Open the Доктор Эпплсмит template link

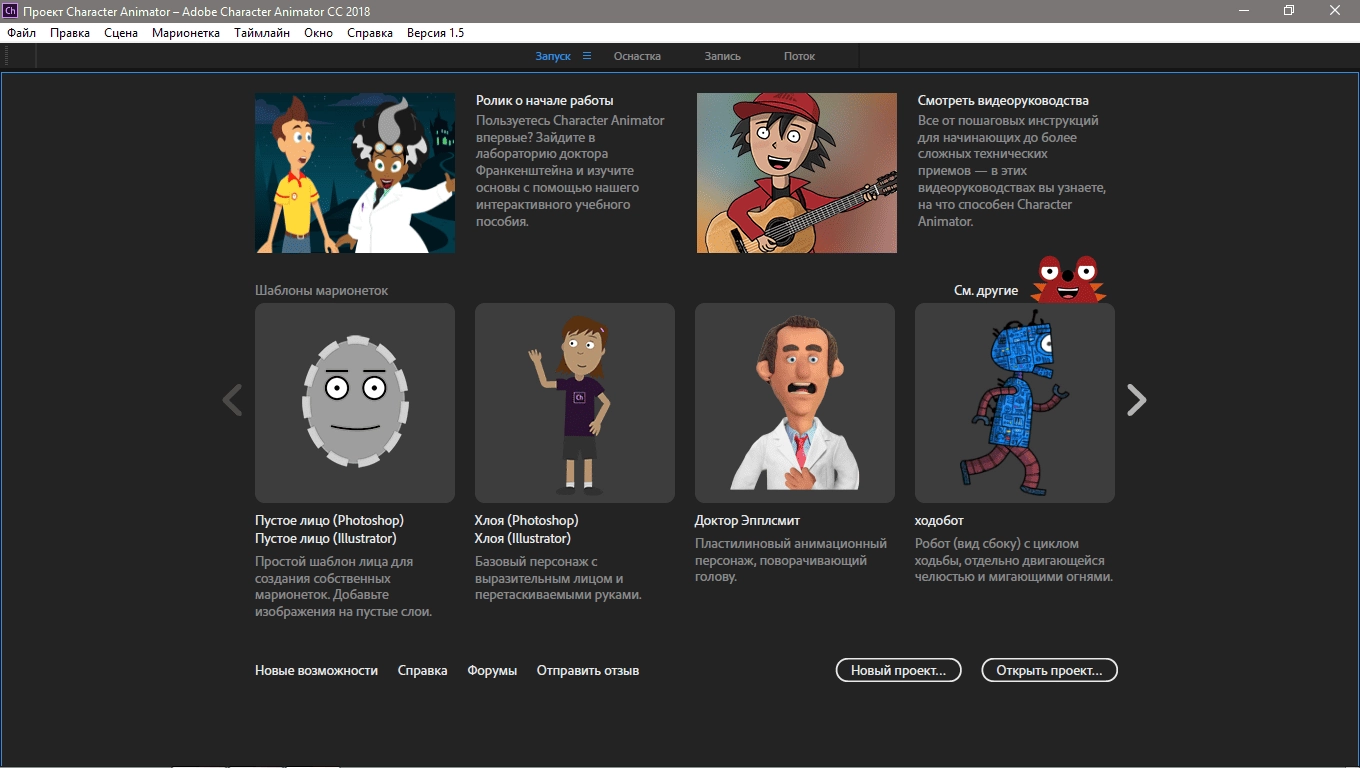(747, 520)
